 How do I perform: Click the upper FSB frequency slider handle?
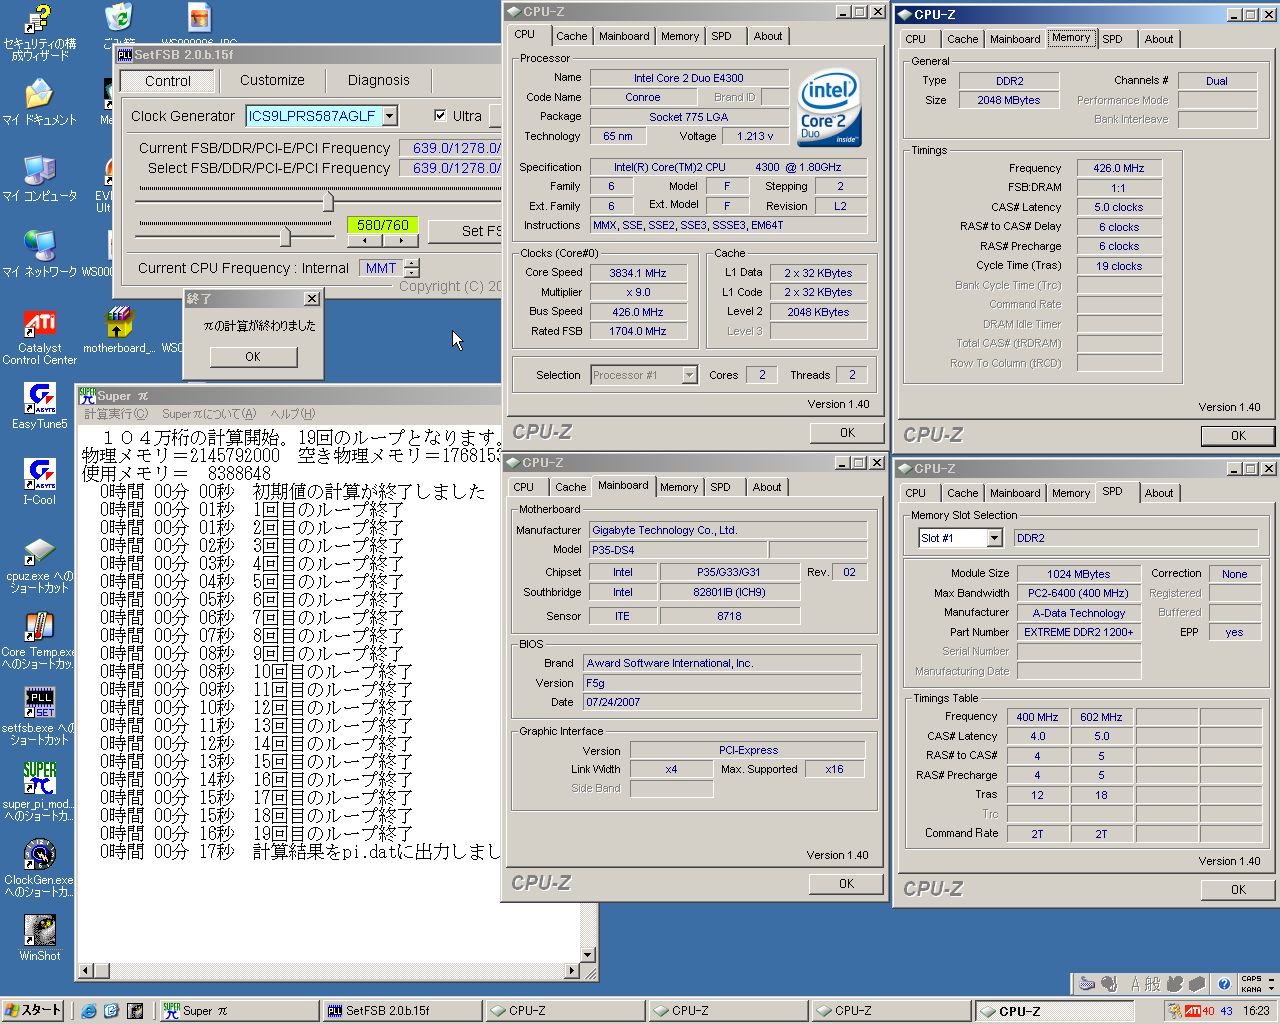click(x=328, y=202)
